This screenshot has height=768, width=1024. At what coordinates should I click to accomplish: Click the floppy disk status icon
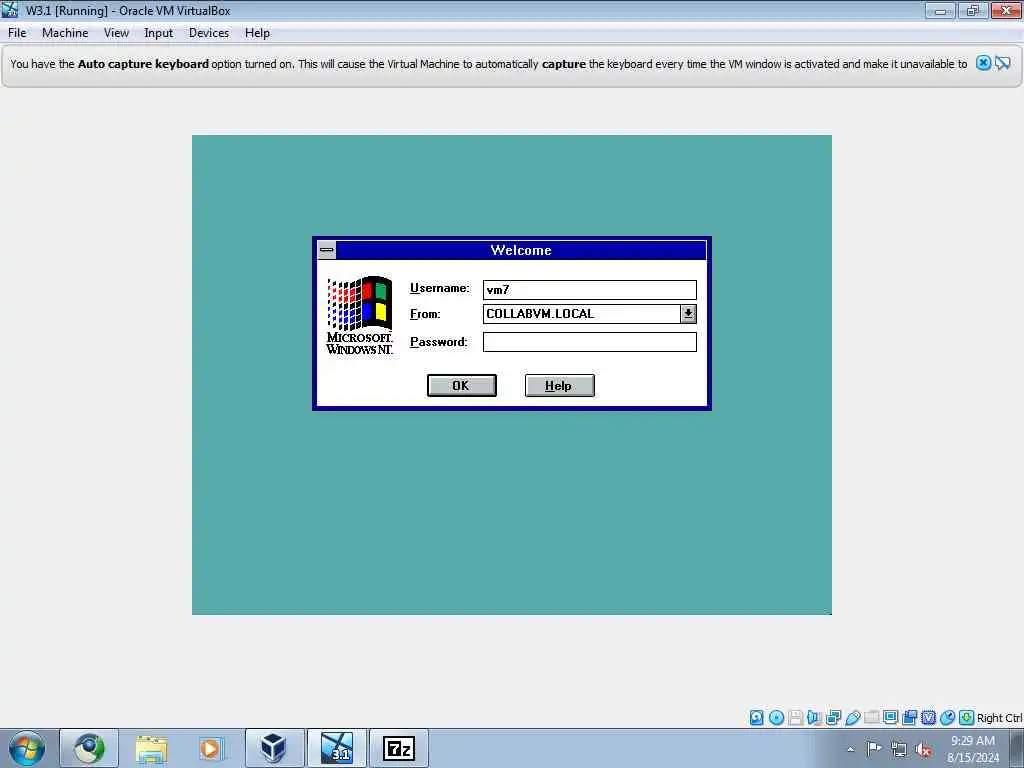point(795,718)
